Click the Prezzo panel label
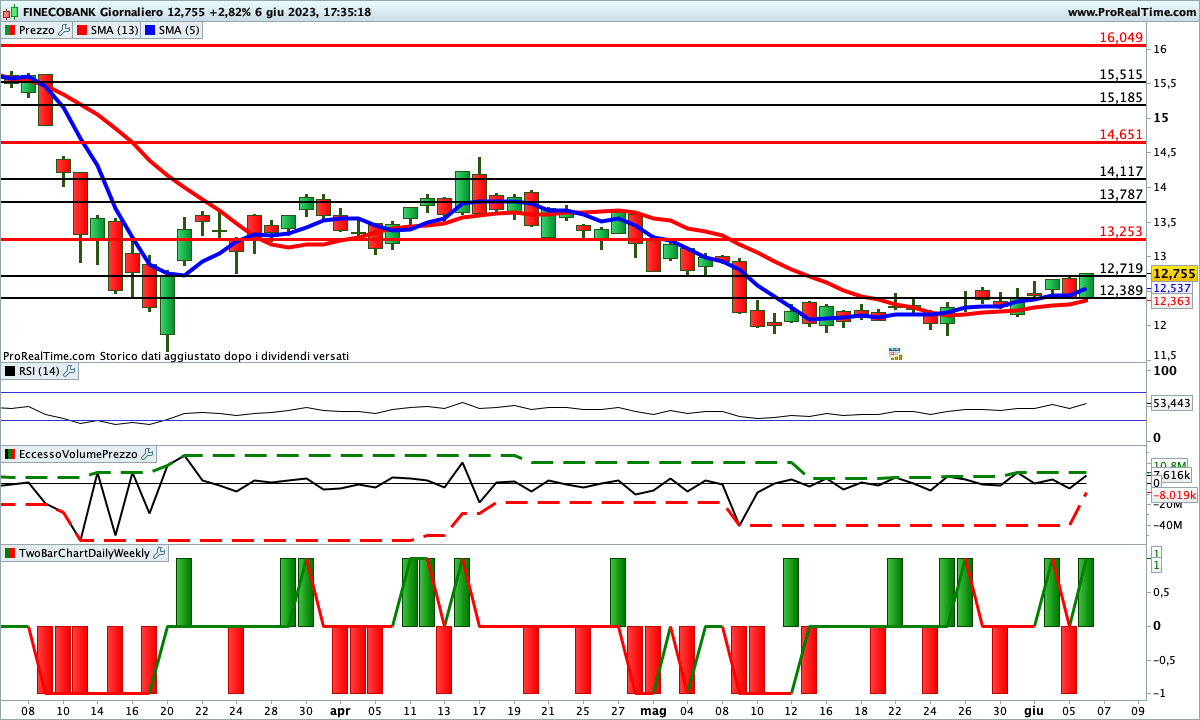 [x=36, y=30]
